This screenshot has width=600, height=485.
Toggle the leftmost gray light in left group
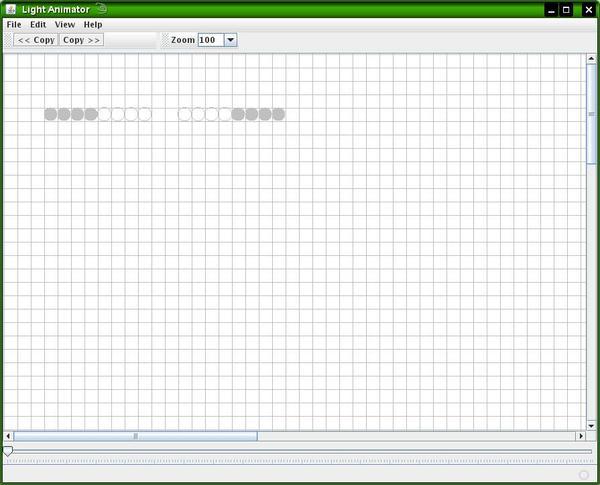51,114
